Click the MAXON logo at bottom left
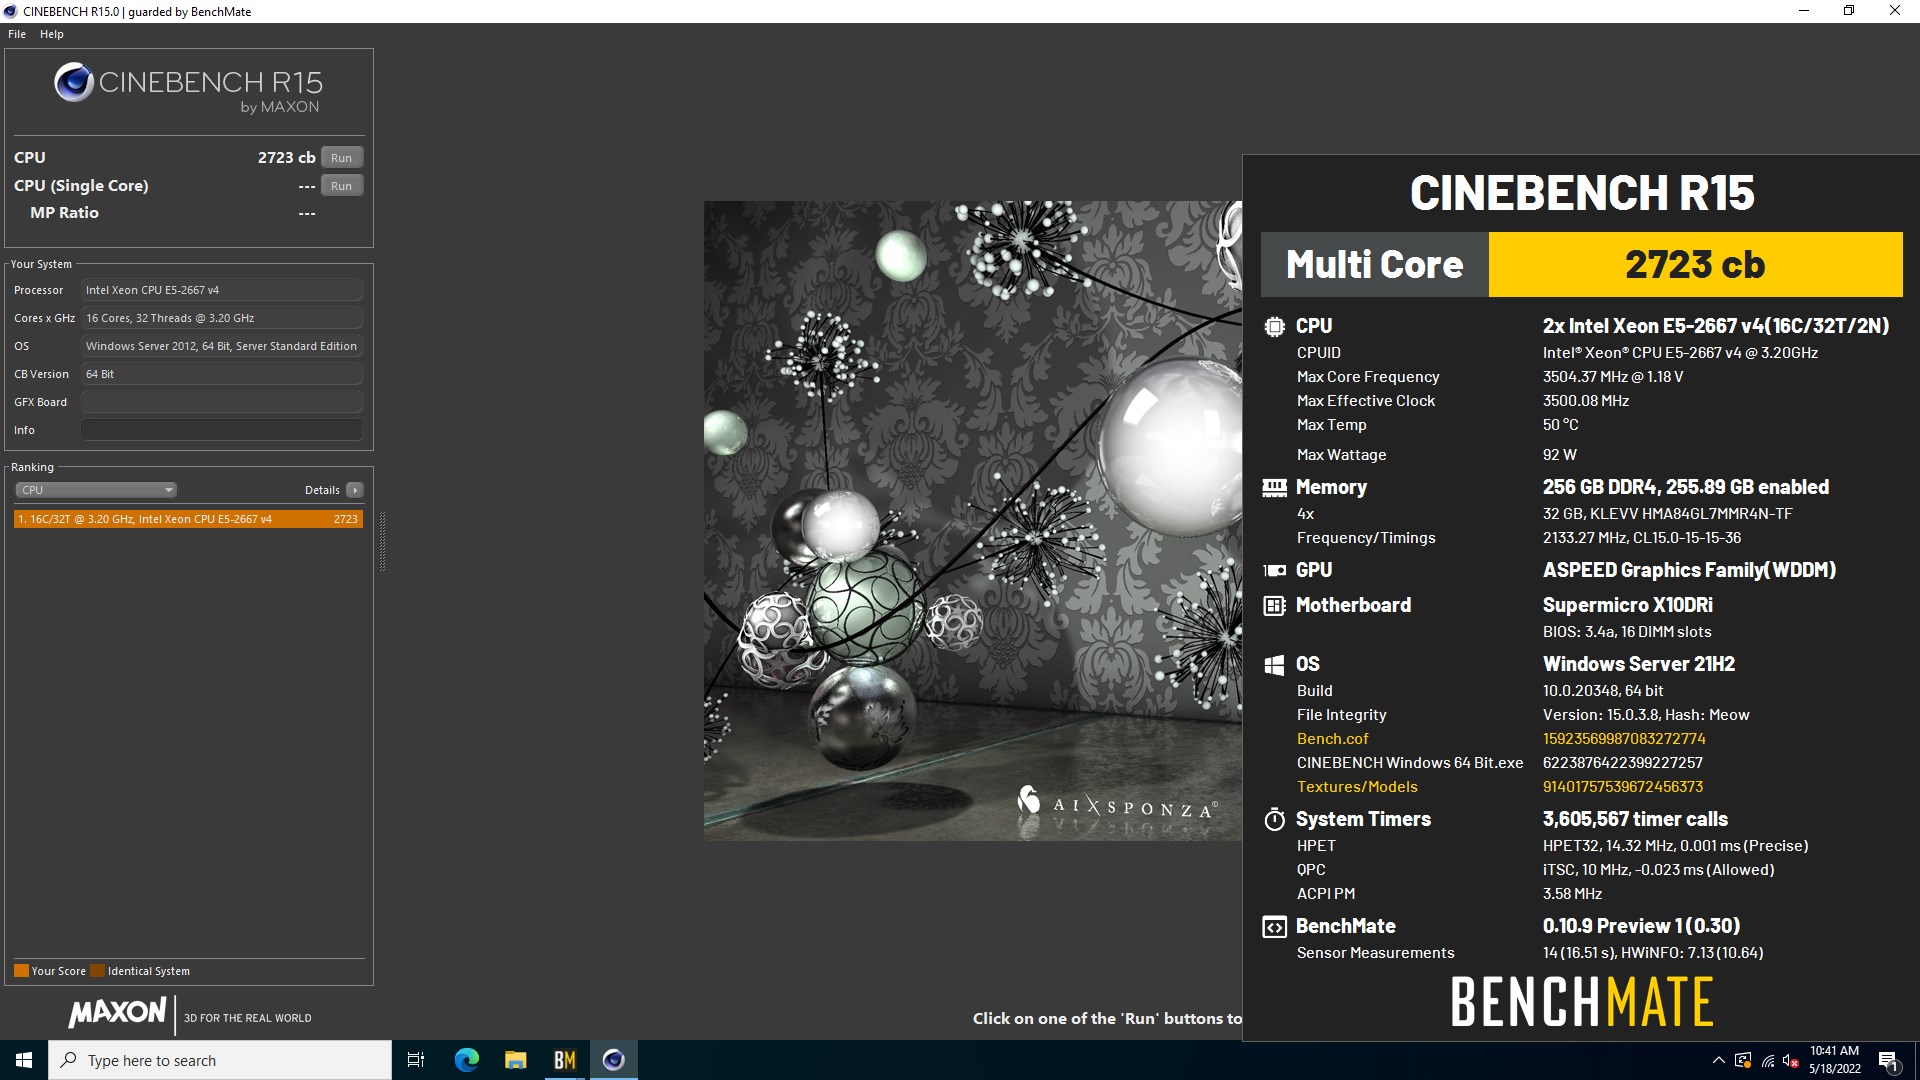The height and width of the screenshot is (1080, 1920). tap(117, 1013)
